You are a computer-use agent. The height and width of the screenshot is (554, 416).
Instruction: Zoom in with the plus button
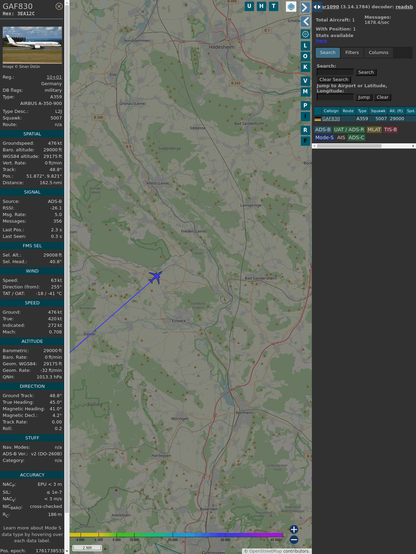[x=294, y=529]
